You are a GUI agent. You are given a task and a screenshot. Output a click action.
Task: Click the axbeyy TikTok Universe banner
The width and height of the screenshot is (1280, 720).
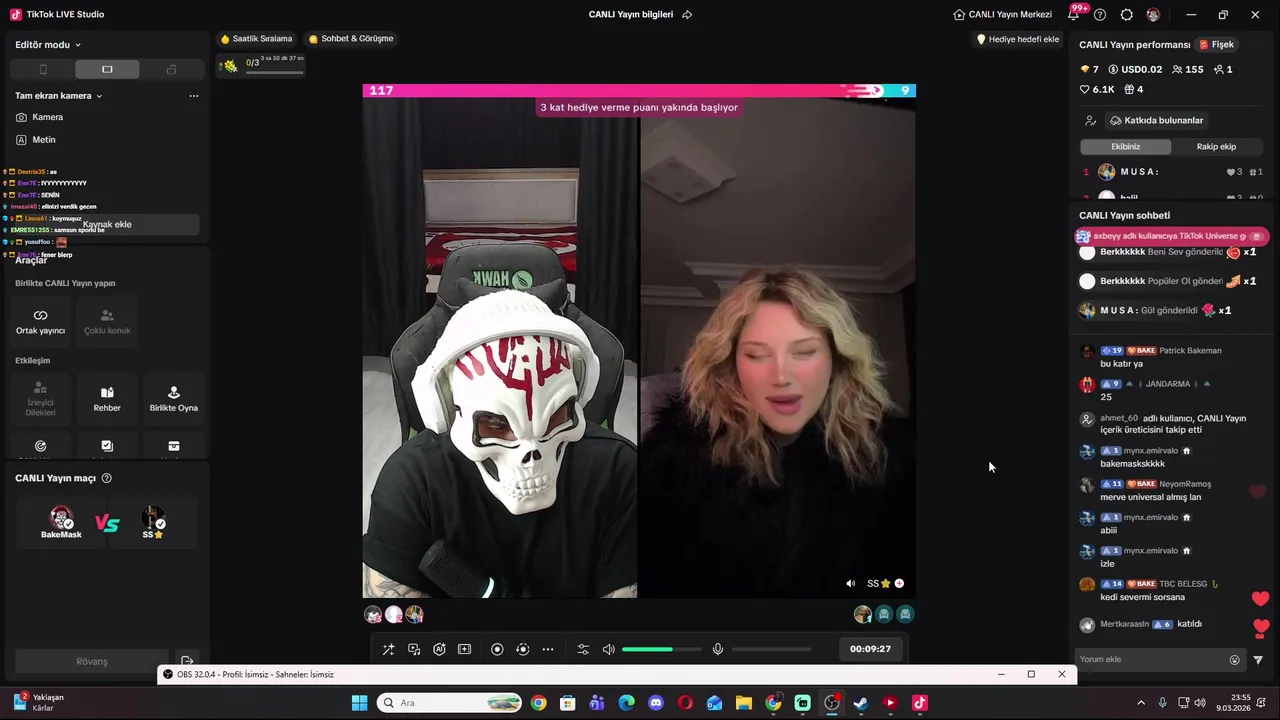pos(1171,236)
